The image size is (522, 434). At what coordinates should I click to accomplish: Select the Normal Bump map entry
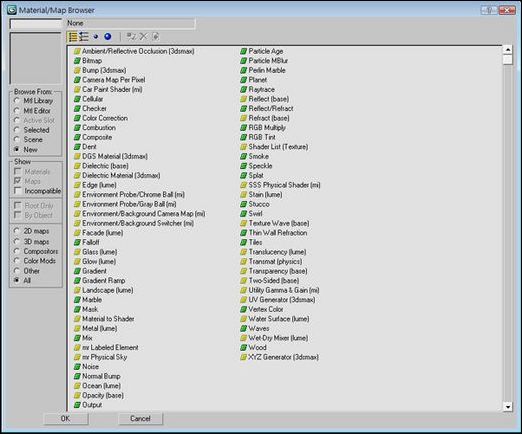pos(101,376)
